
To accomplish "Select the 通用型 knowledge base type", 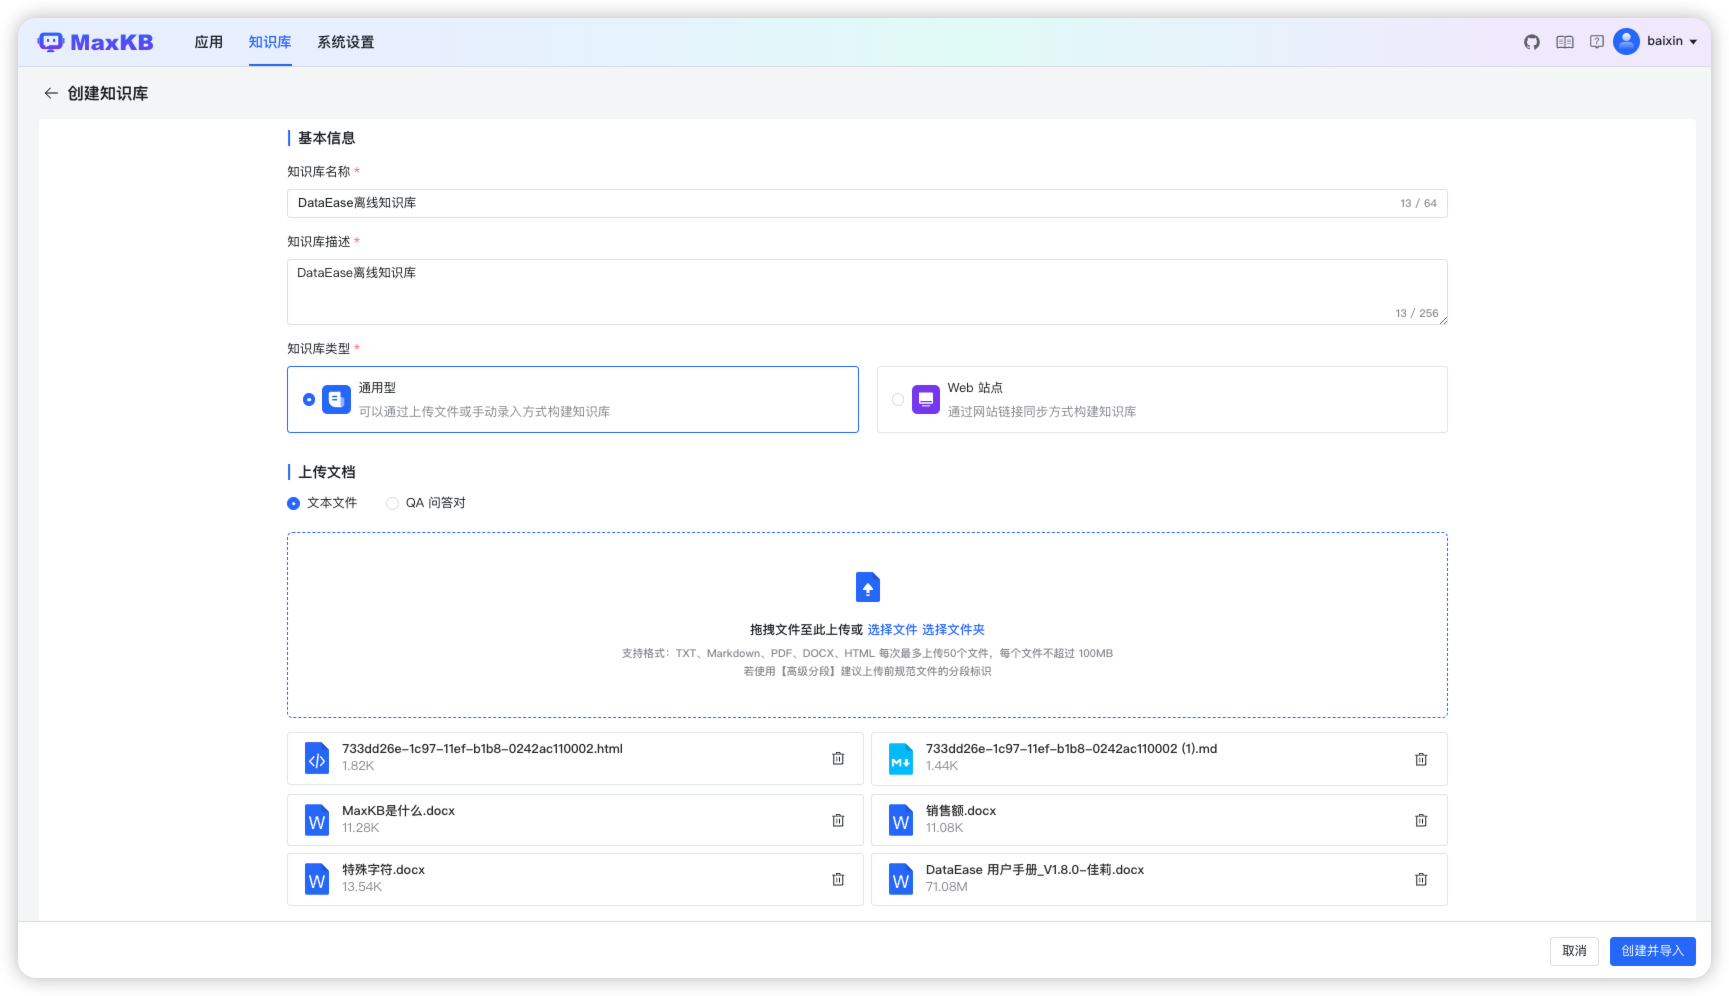I will coord(309,399).
